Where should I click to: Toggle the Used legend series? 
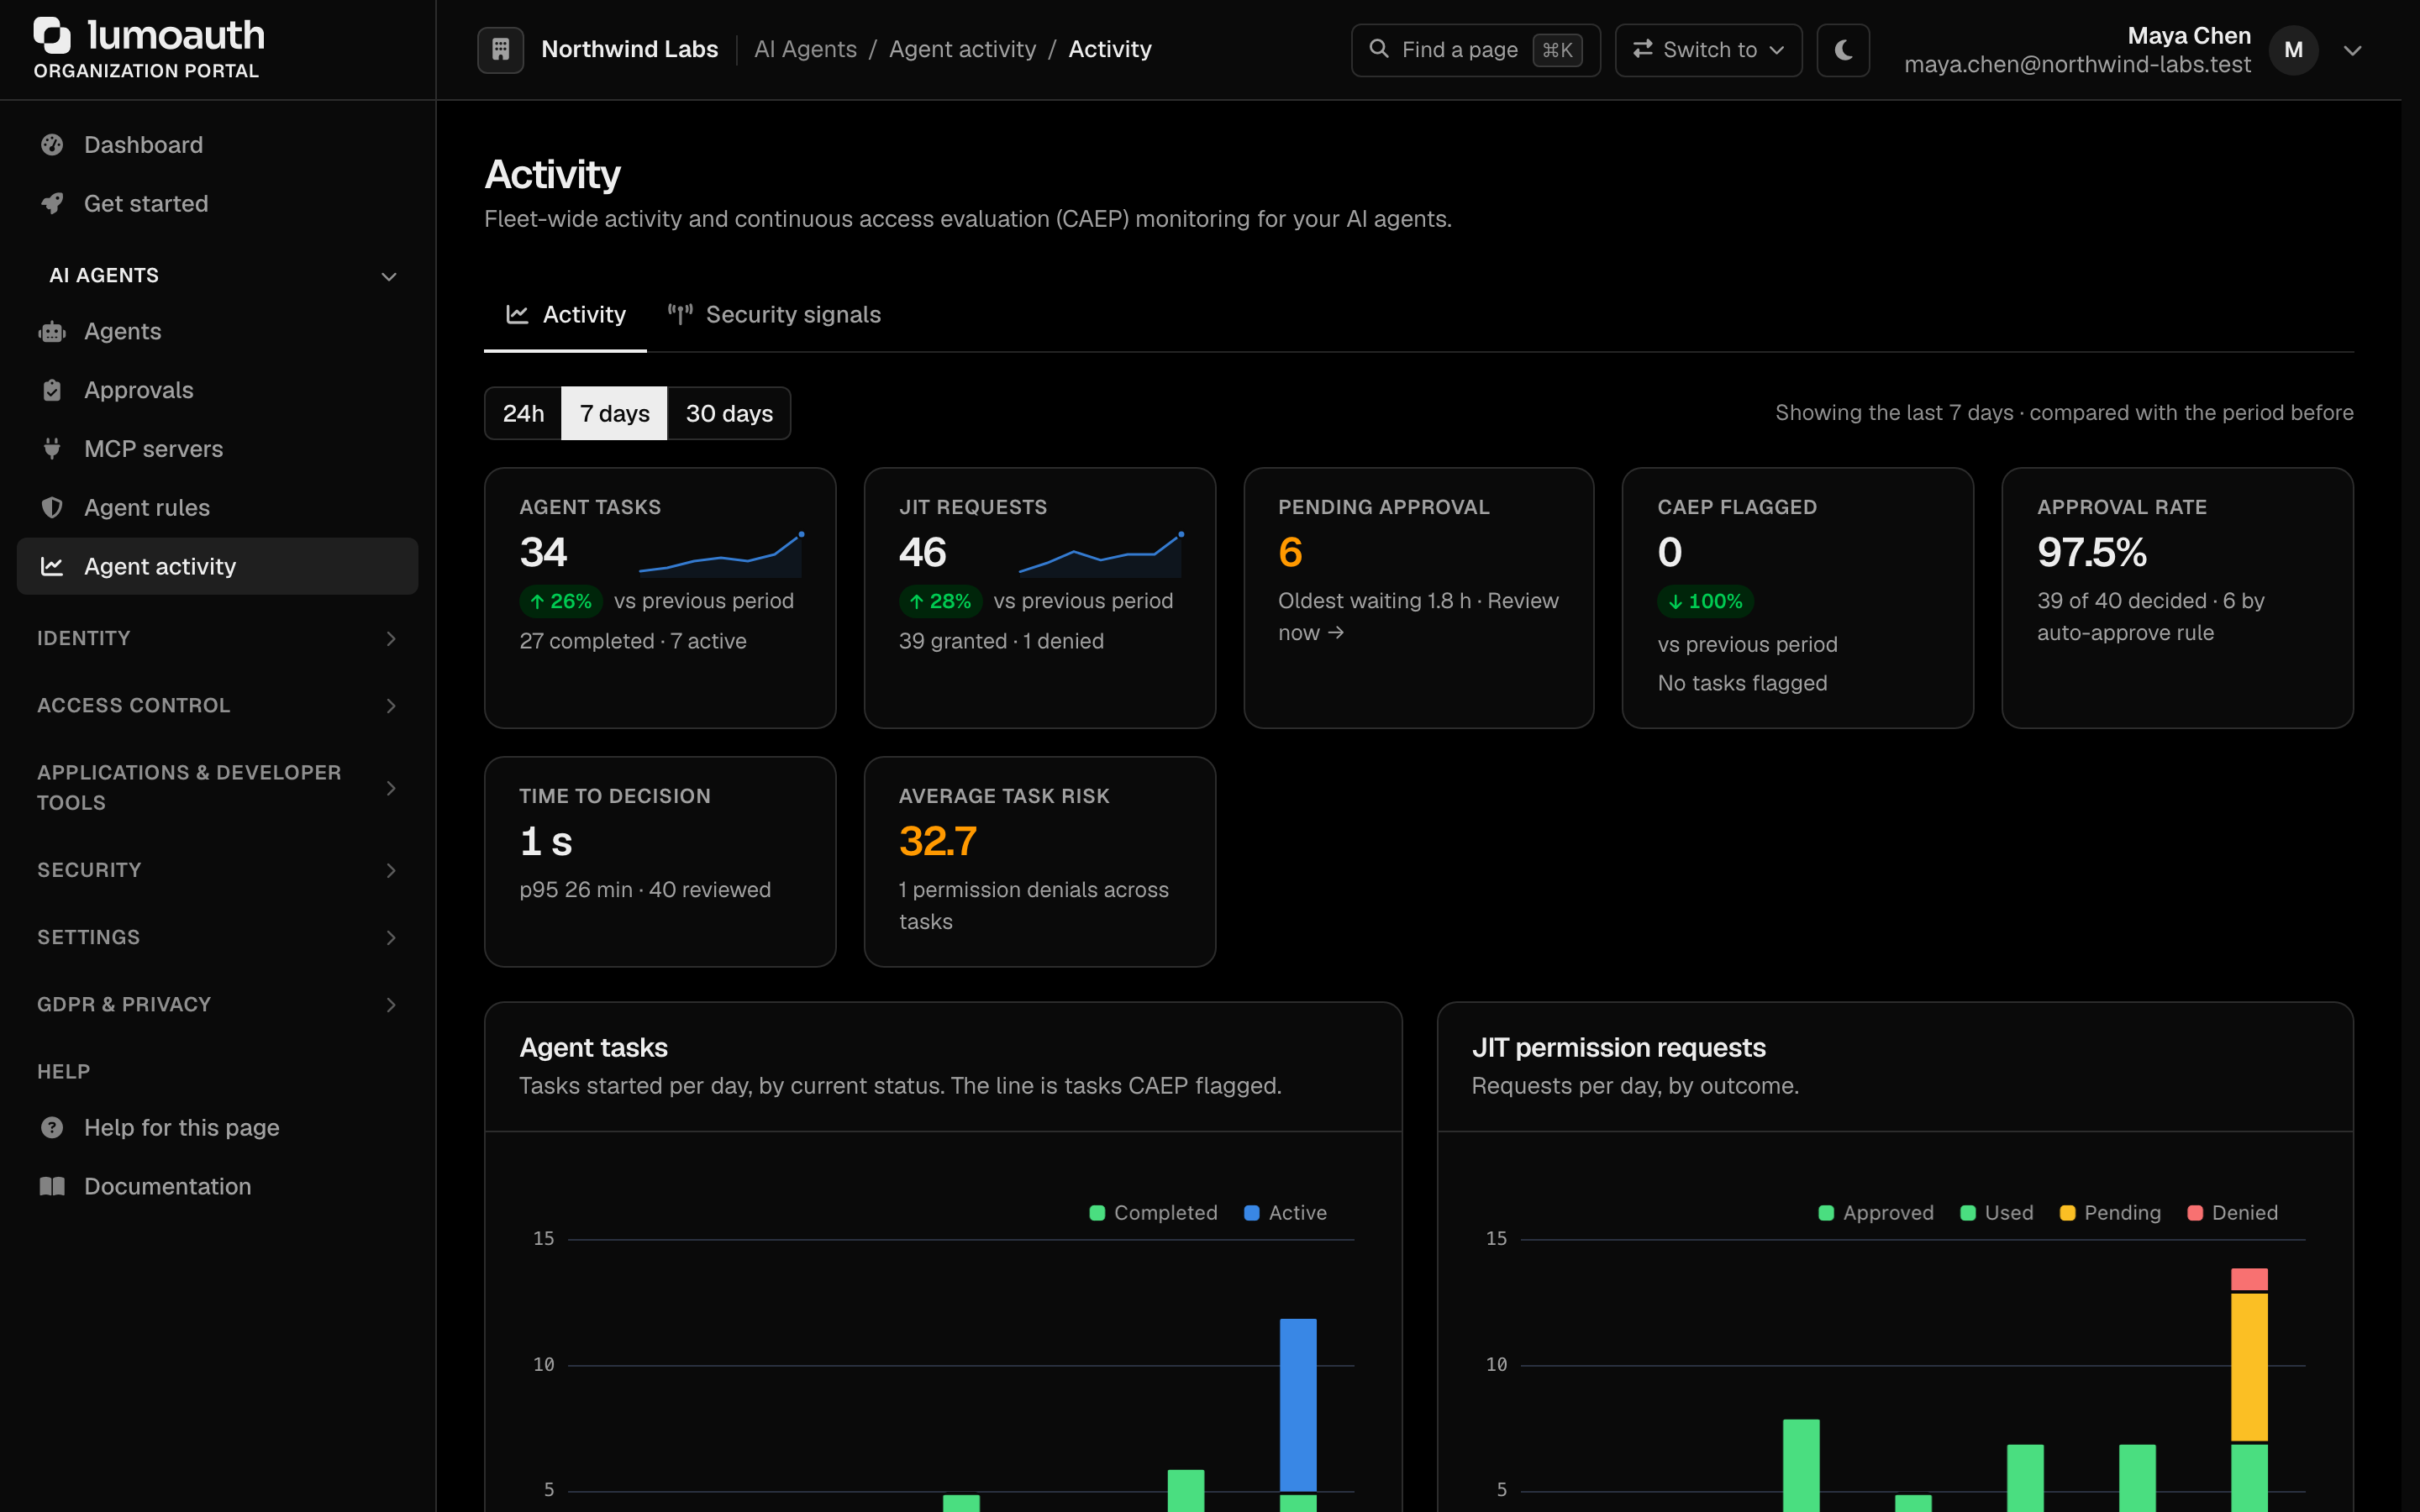[x=1996, y=1213]
